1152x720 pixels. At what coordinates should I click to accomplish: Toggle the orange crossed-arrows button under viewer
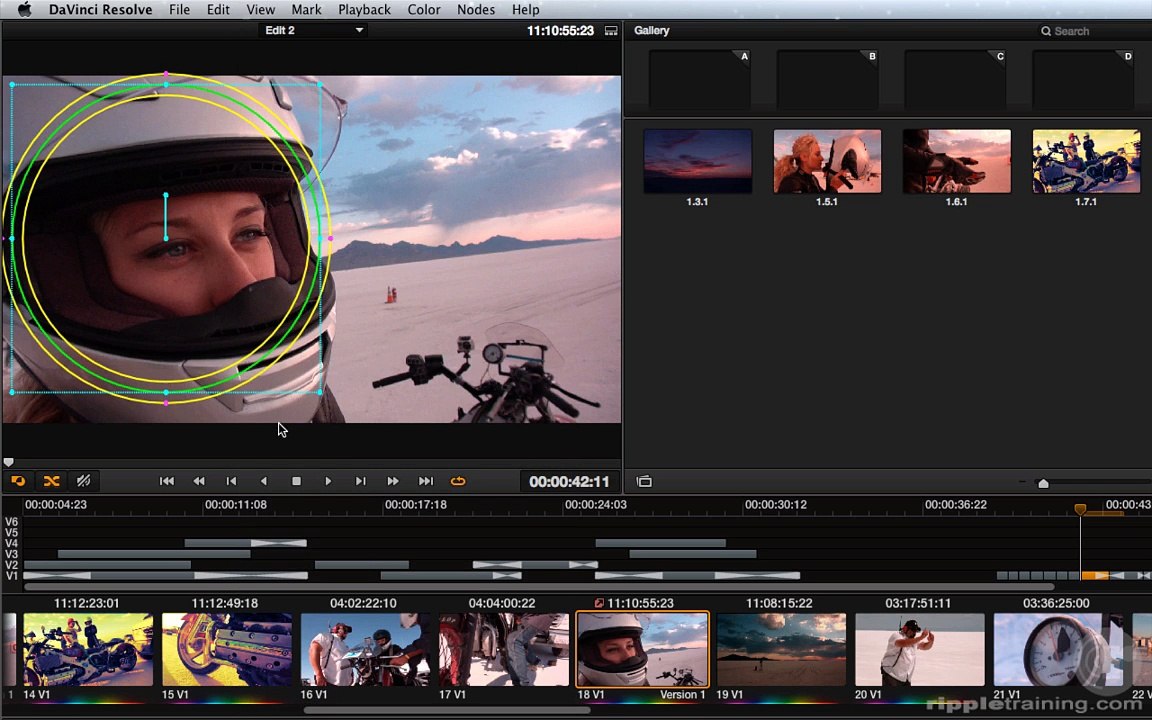[x=51, y=481]
